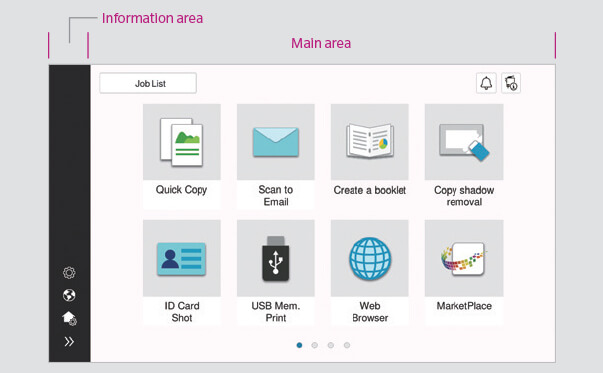Expand the information area with double chevron
Viewport: 603px width, 373px height.
(x=69, y=341)
